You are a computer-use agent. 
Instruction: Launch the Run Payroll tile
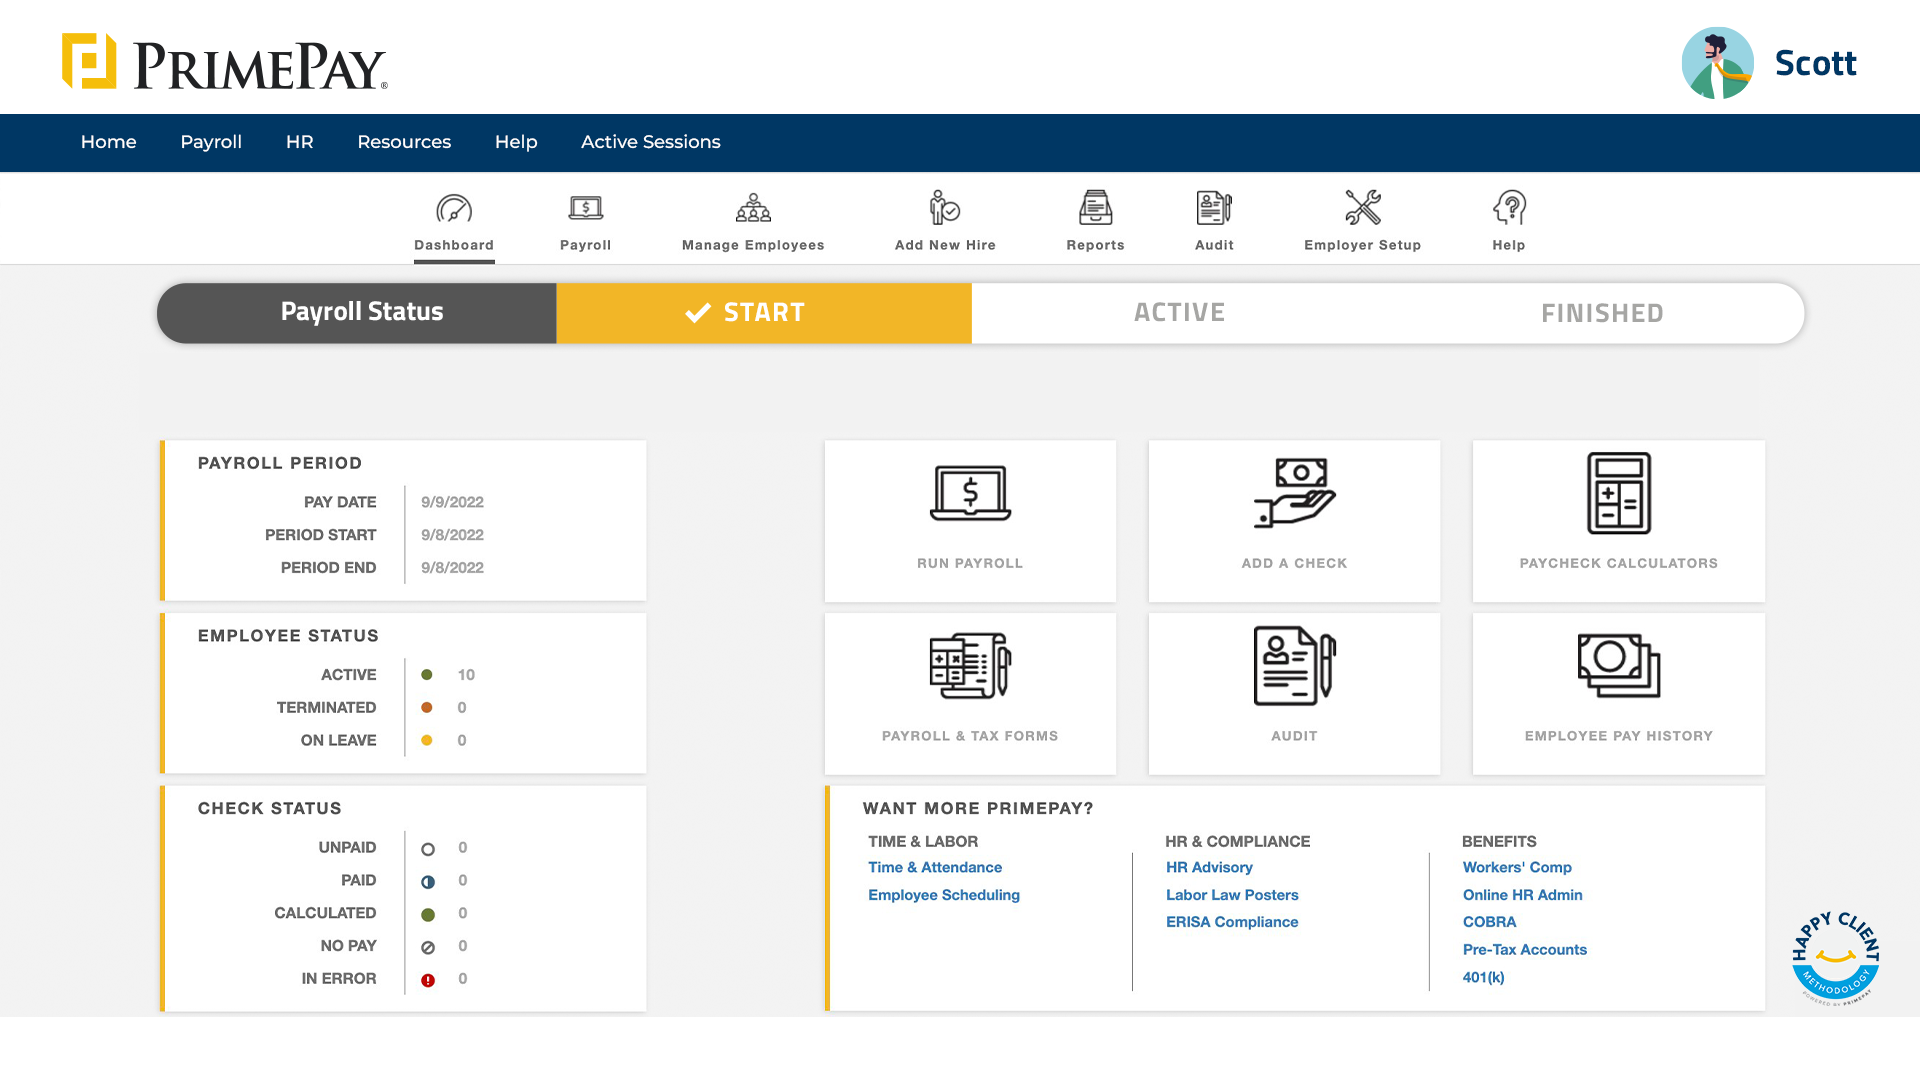click(970, 520)
